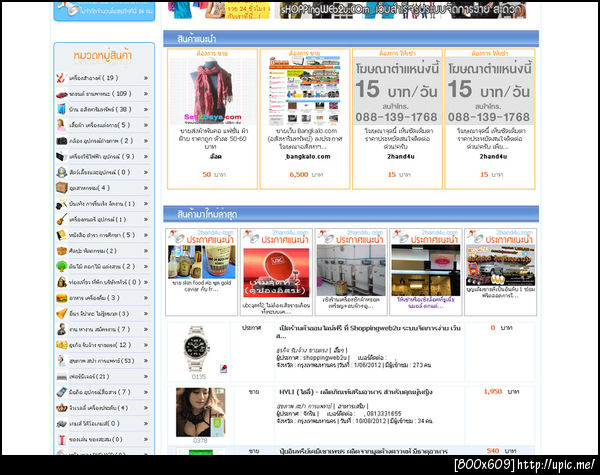Screen dimensions: 600x475
Task: Open the crown jewelry category icon
Action: tap(62, 408)
